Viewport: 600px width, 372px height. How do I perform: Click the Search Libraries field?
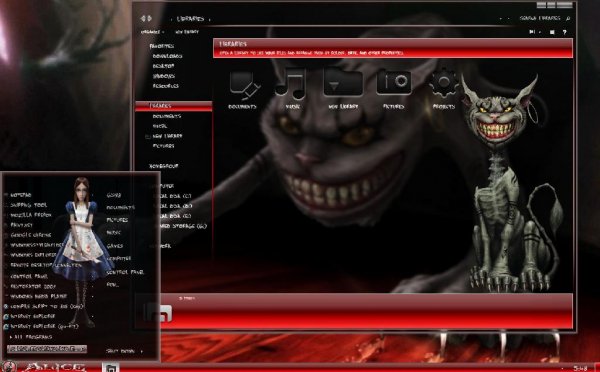pos(540,18)
